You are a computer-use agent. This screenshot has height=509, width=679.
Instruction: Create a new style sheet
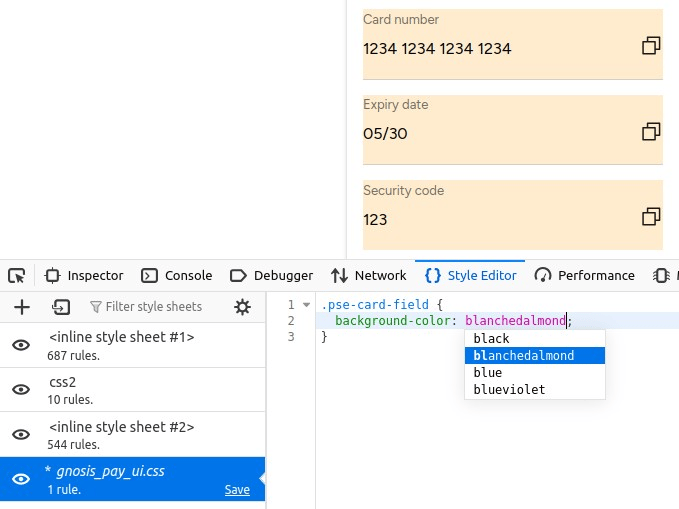pyautogui.click(x=22, y=307)
